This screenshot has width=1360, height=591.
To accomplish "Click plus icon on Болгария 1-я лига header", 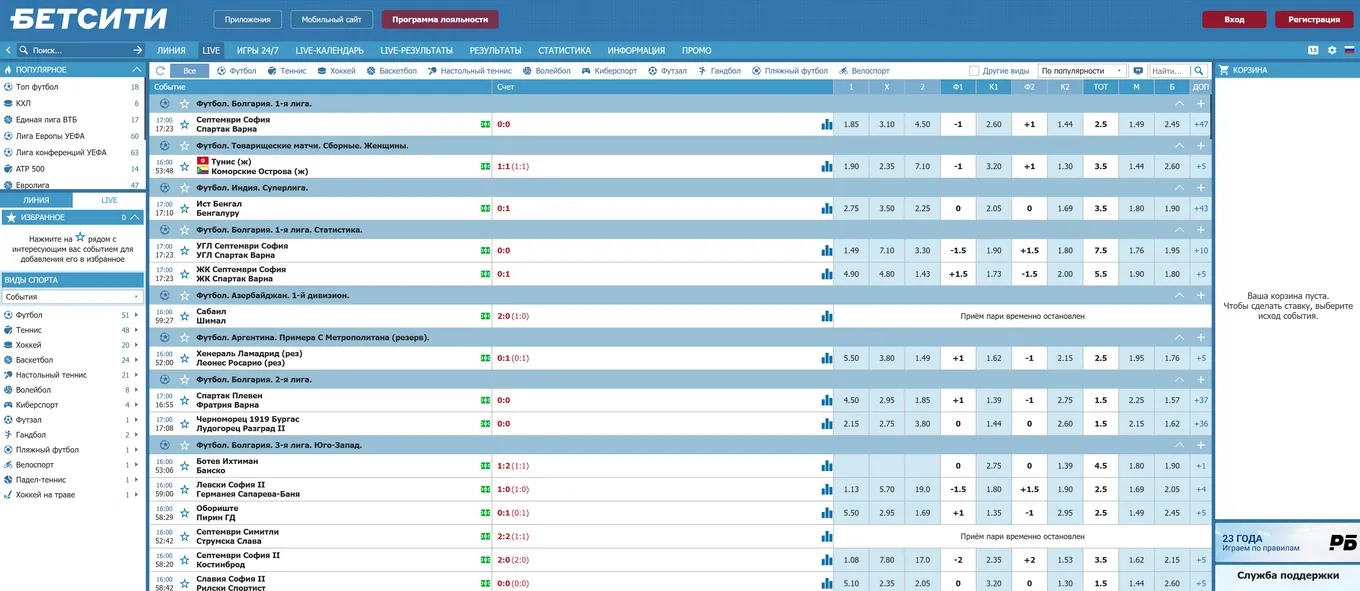I will tap(1201, 103).
